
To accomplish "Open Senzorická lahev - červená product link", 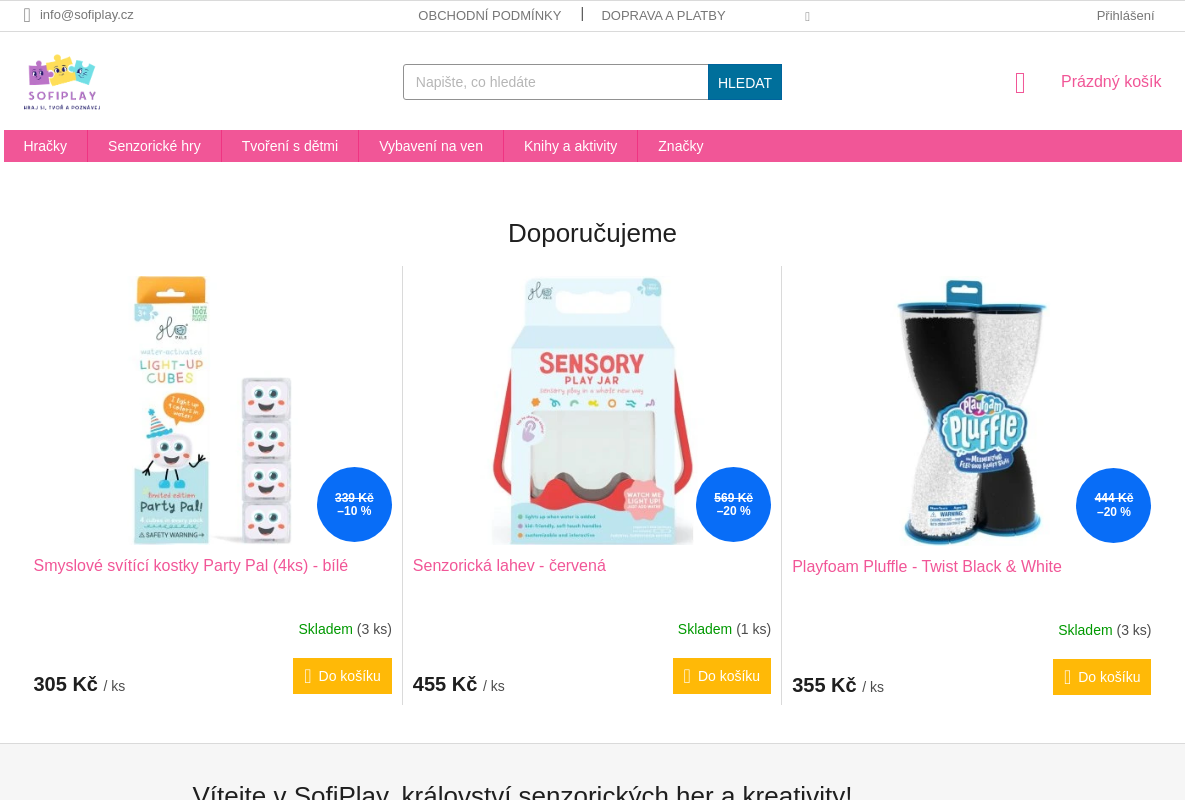I will pyautogui.click(x=509, y=566).
